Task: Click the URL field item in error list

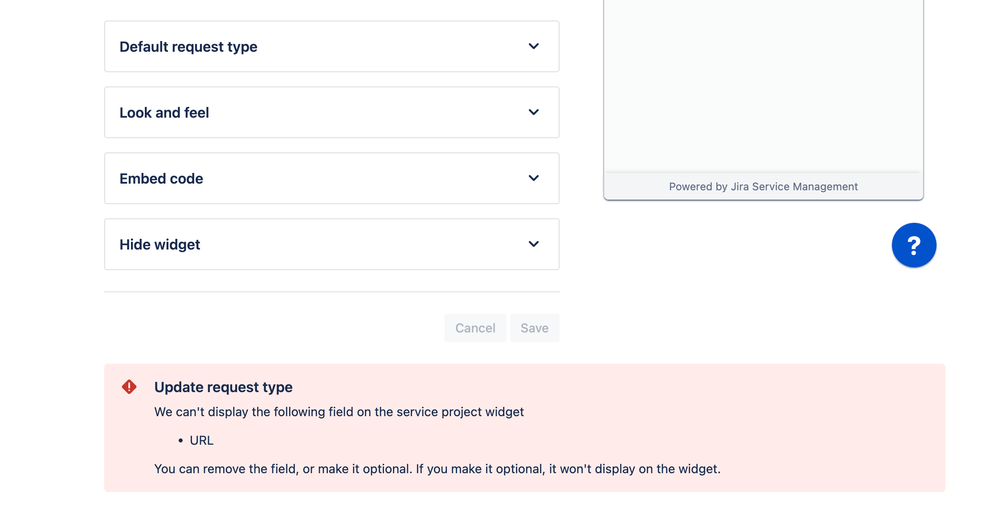Action: pos(201,440)
